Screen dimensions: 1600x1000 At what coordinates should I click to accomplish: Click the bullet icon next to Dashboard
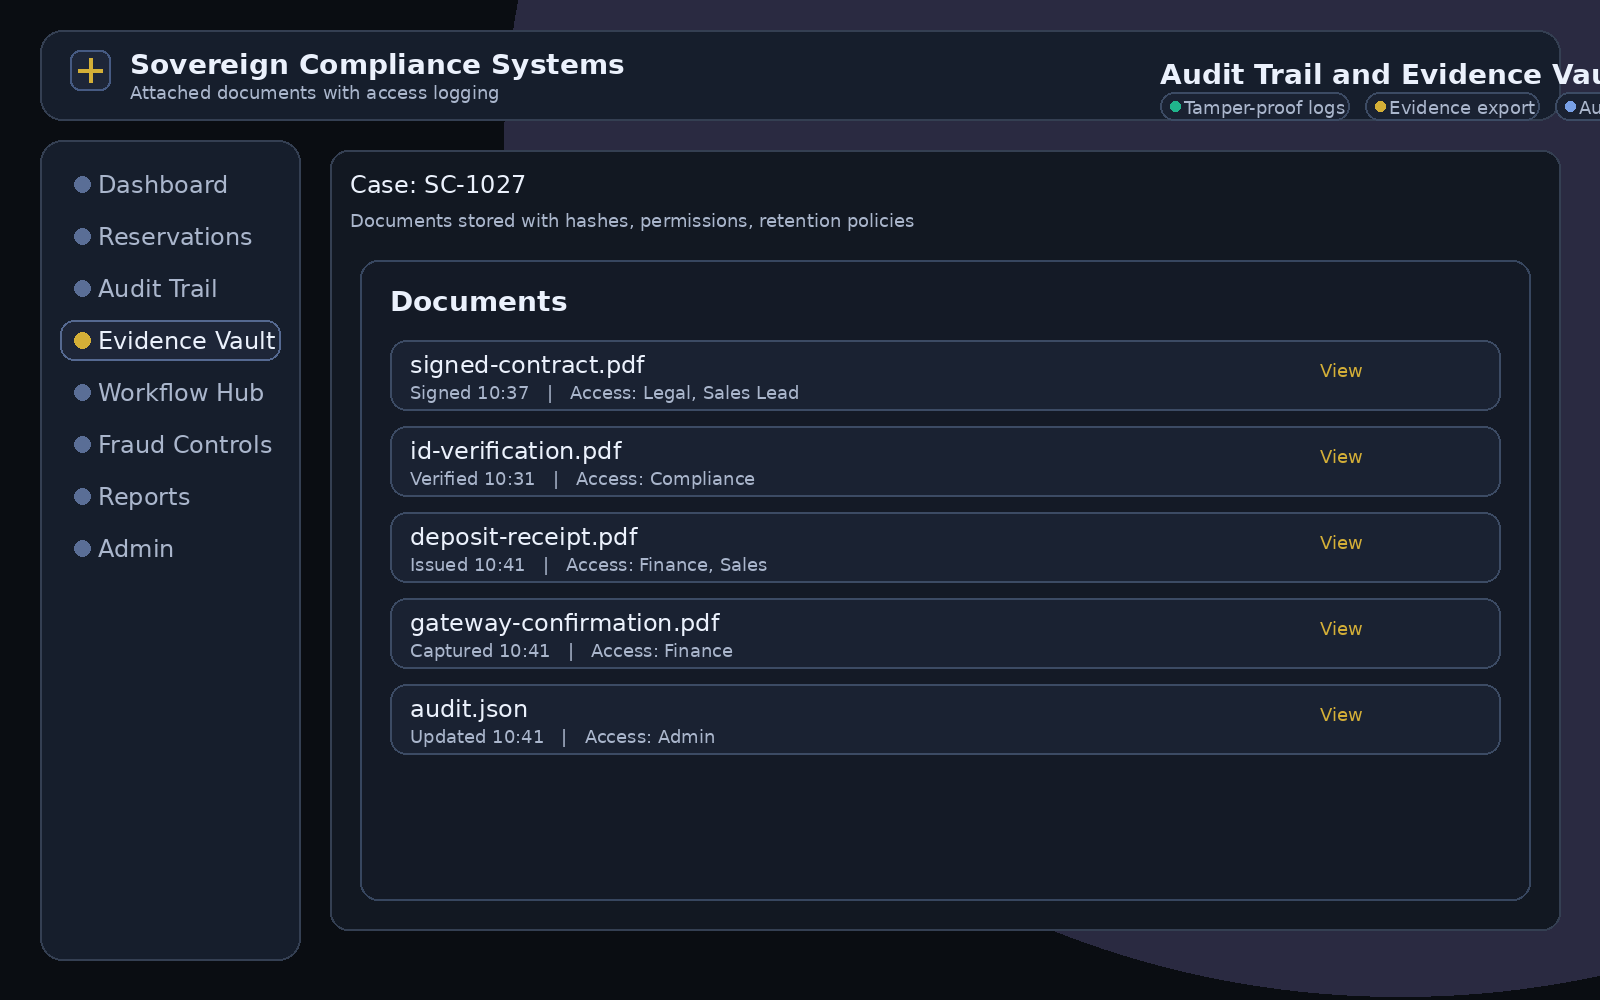(82, 184)
